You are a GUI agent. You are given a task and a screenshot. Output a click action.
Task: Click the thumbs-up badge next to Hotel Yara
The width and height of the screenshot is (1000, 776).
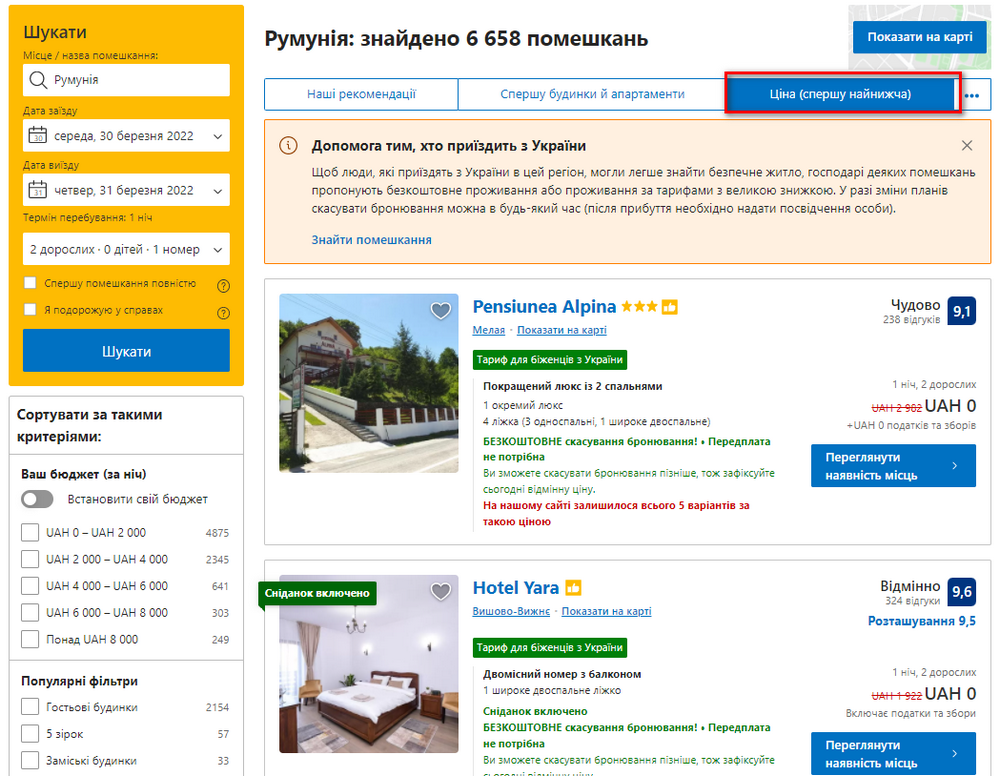573,588
